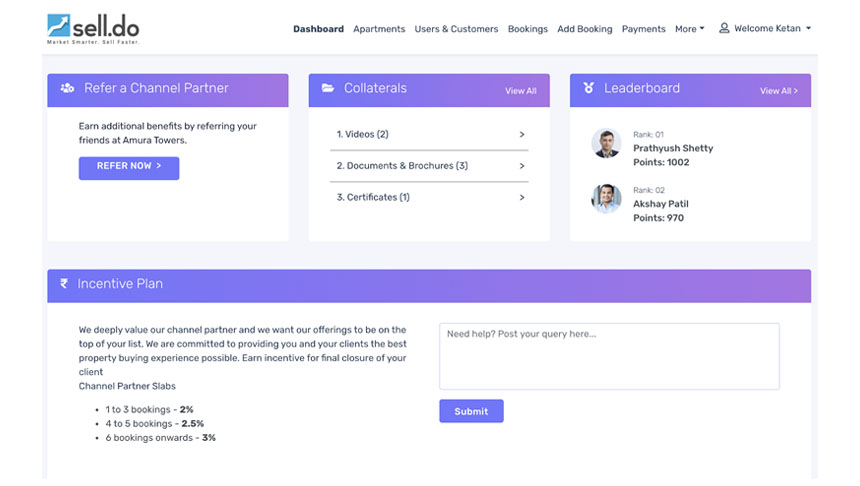Open the Payments section
The image size is (860, 486).
(643, 29)
